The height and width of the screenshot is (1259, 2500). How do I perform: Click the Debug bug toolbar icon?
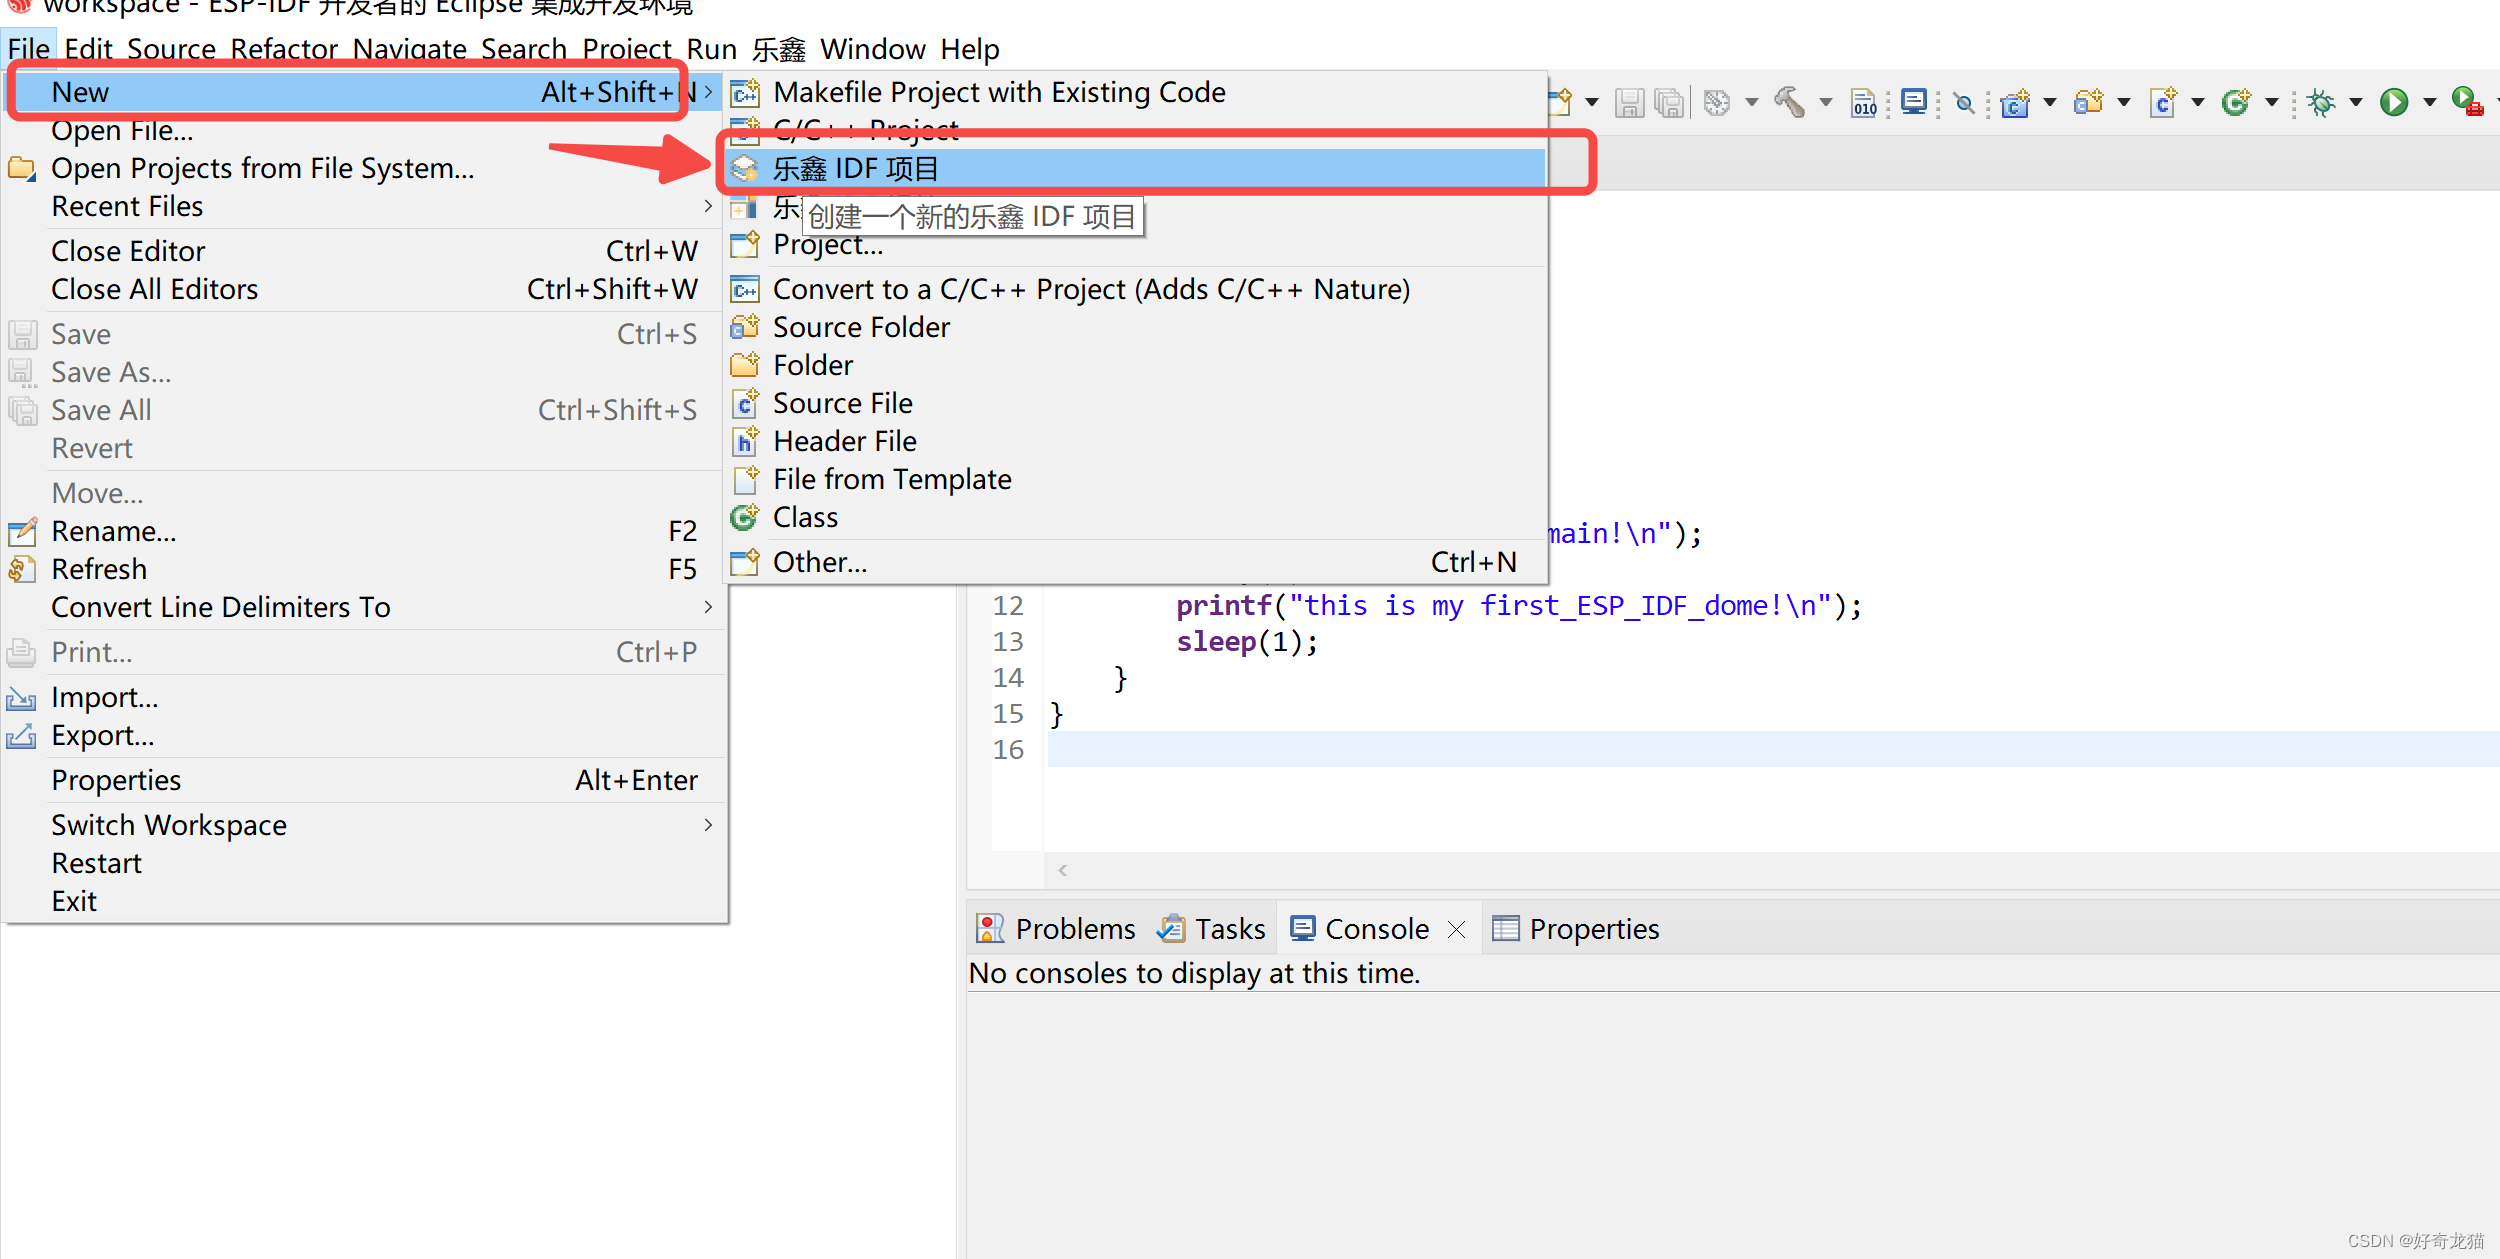tap(2321, 102)
